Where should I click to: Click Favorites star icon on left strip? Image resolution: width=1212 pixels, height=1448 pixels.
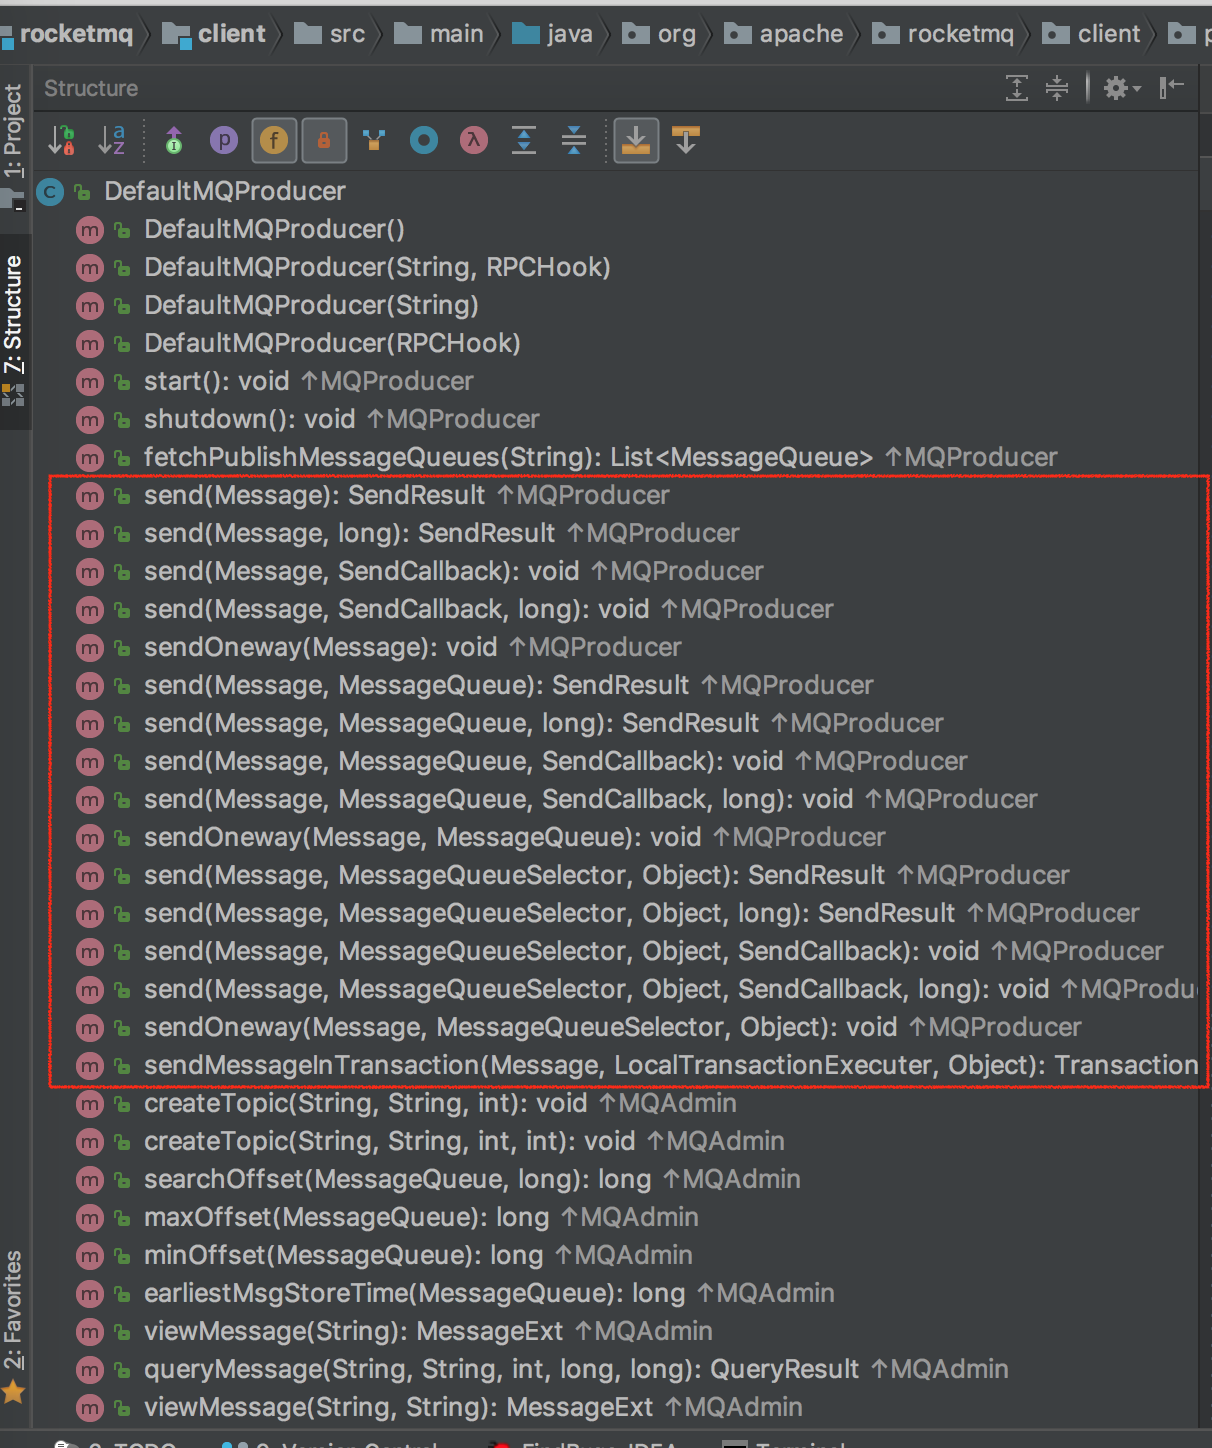pyautogui.click(x=13, y=1391)
